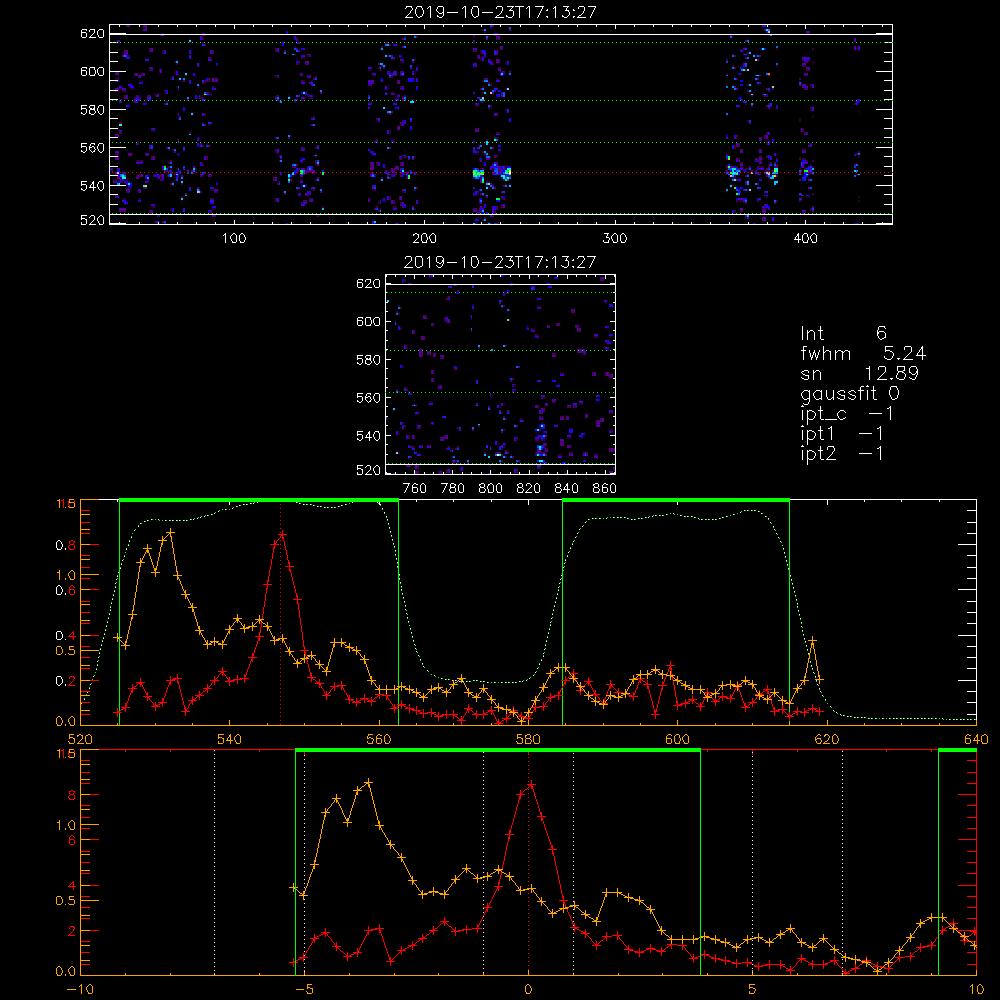Click the timestamp title above the wide top image
Image resolution: width=1000 pixels, height=1000 pixels.
pos(500,12)
